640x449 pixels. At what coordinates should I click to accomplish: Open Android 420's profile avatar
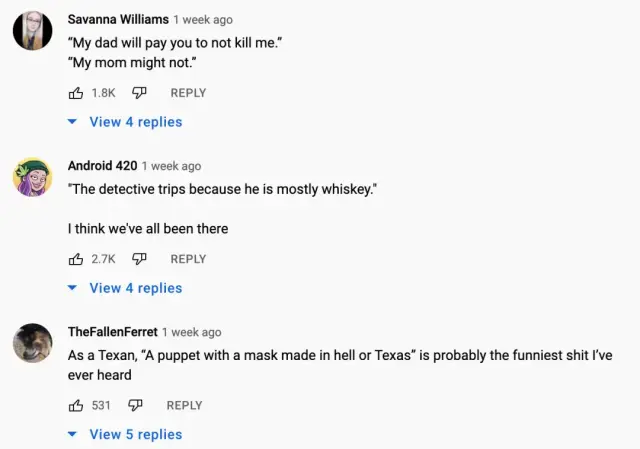(32, 177)
